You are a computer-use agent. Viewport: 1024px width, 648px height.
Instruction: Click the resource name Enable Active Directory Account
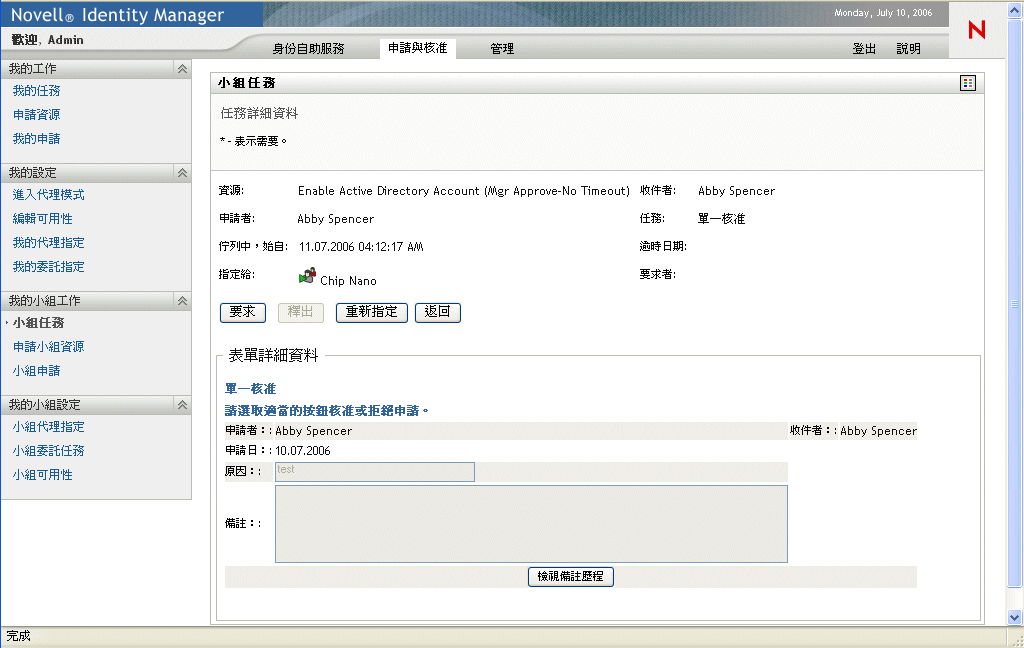tap(464, 191)
